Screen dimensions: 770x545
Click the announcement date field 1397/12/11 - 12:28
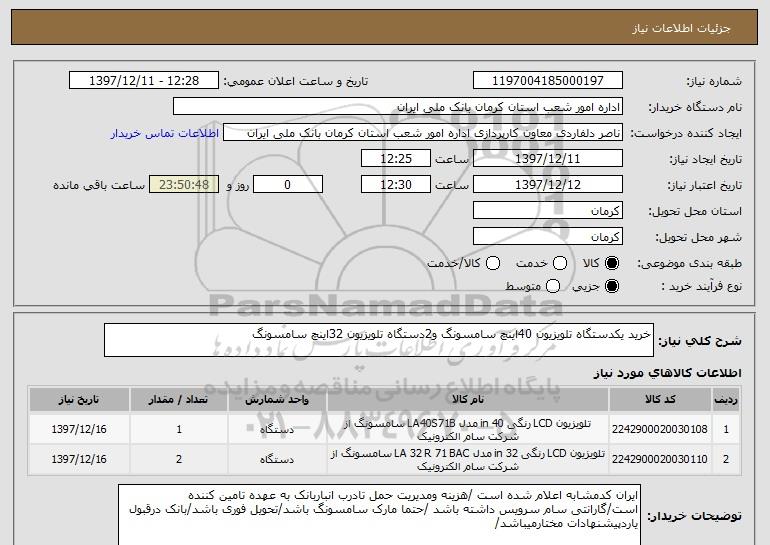[144, 81]
